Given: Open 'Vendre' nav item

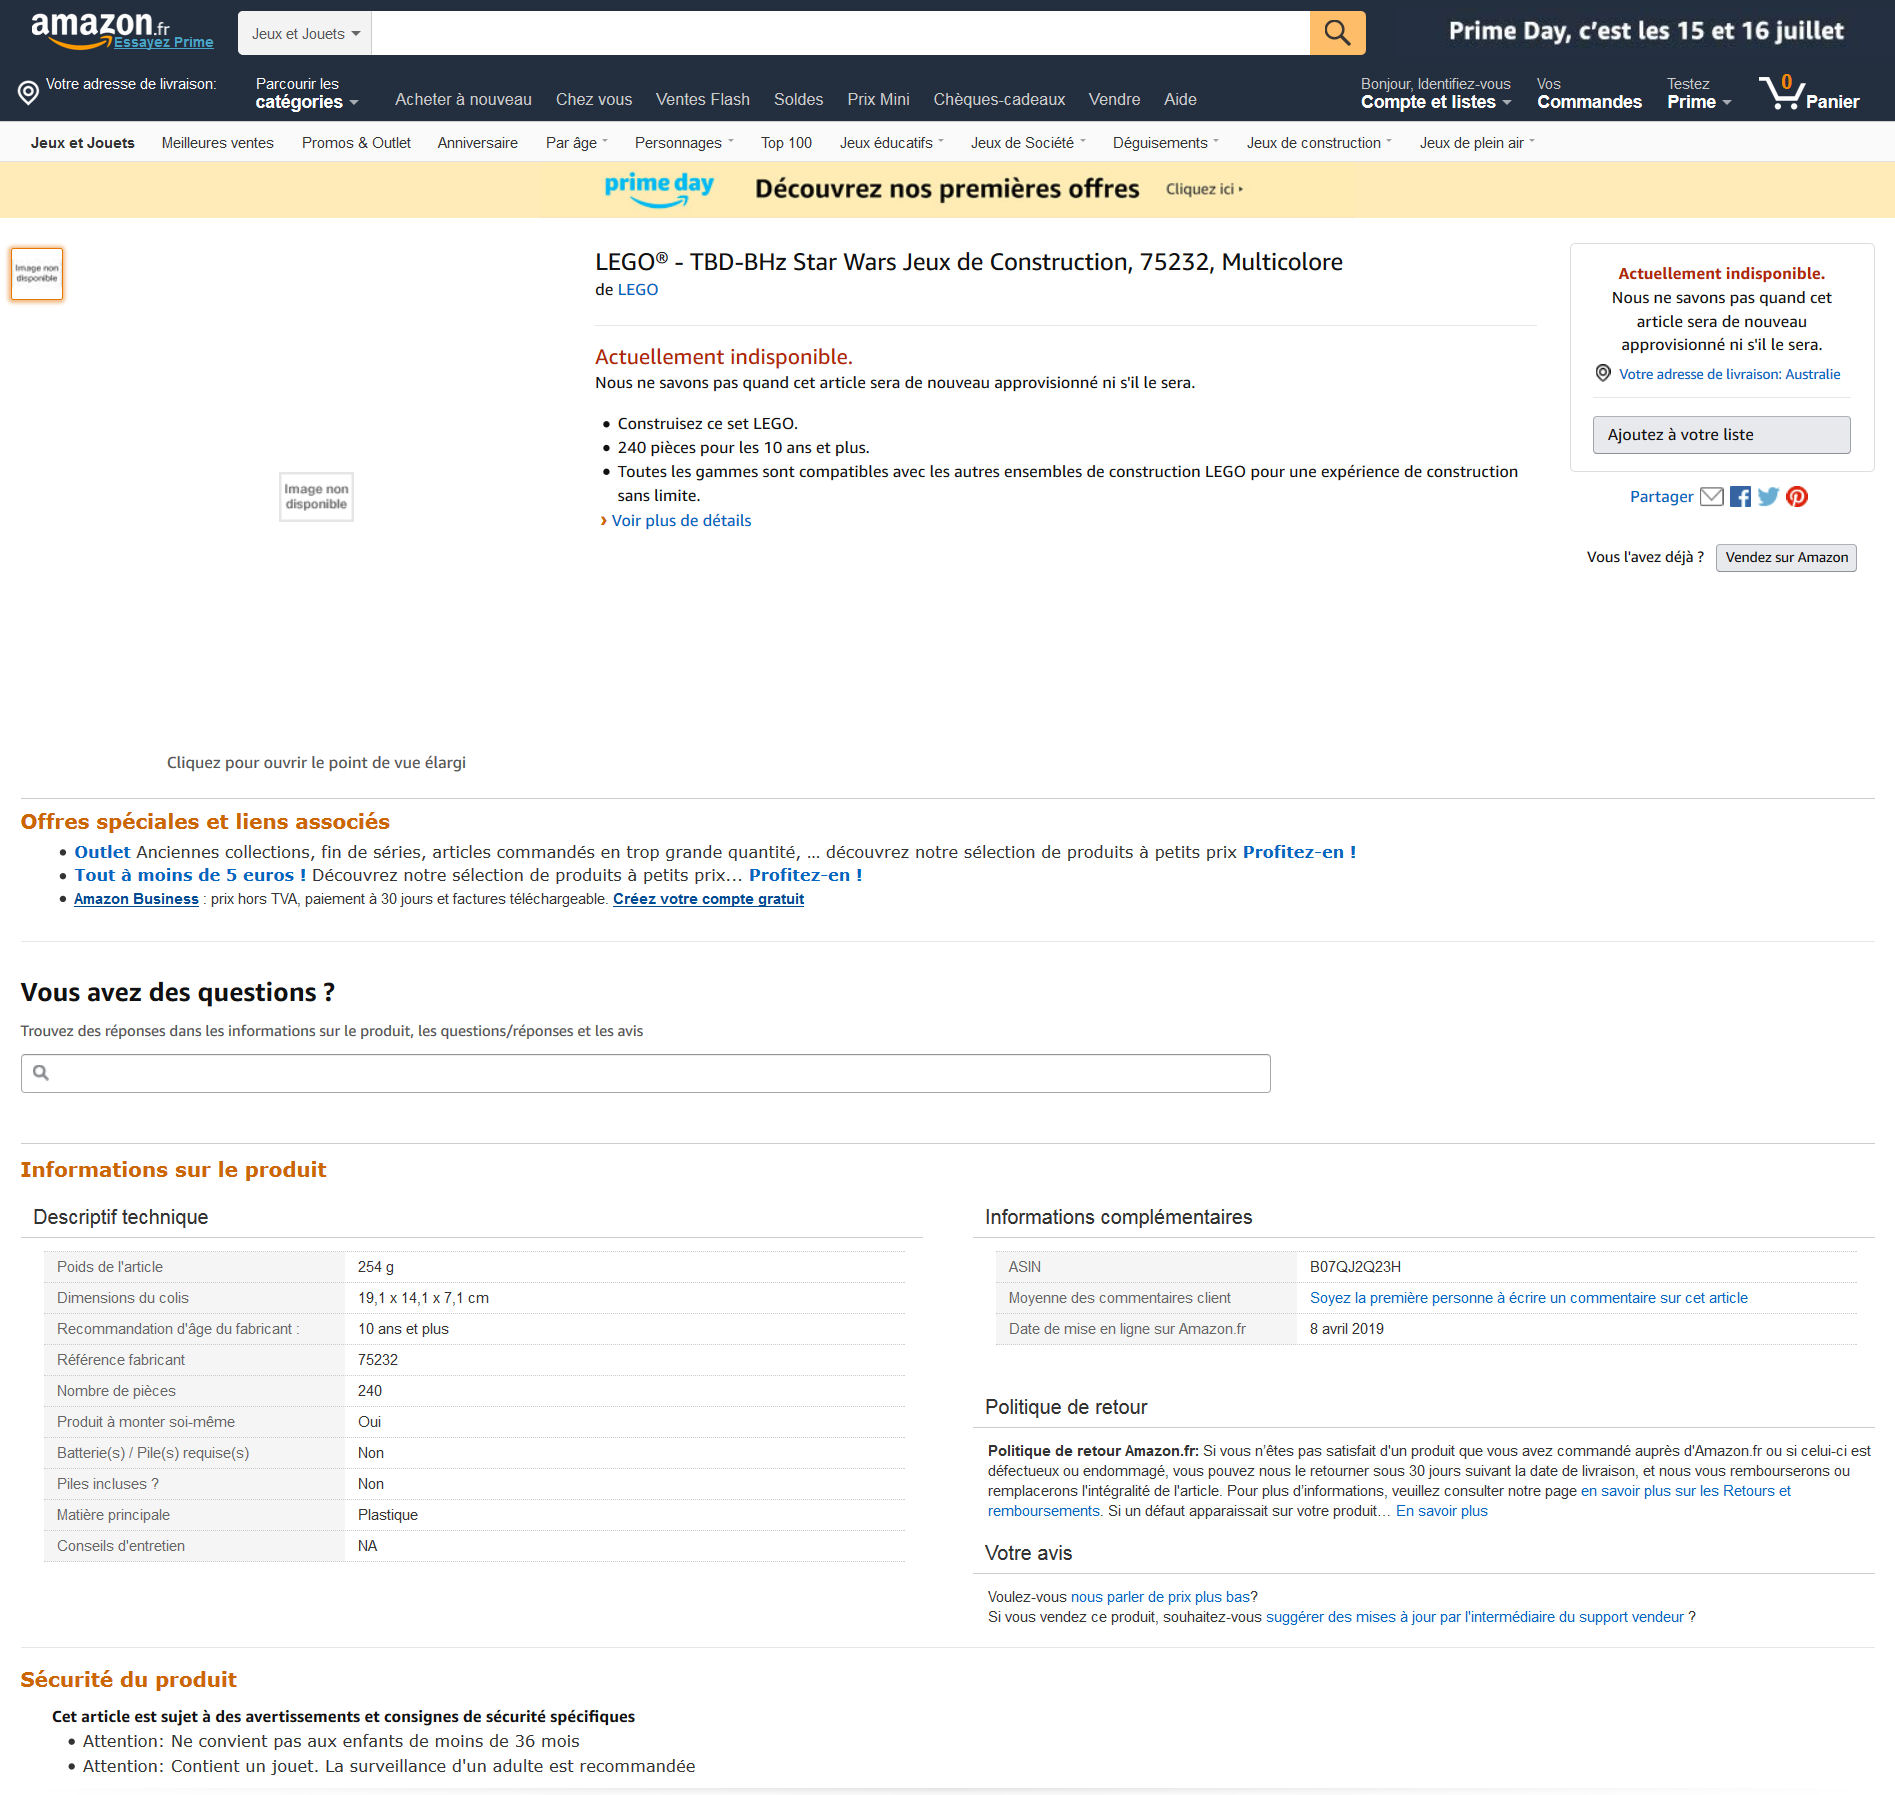Looking at the screenshot, I should [1115, 100].
